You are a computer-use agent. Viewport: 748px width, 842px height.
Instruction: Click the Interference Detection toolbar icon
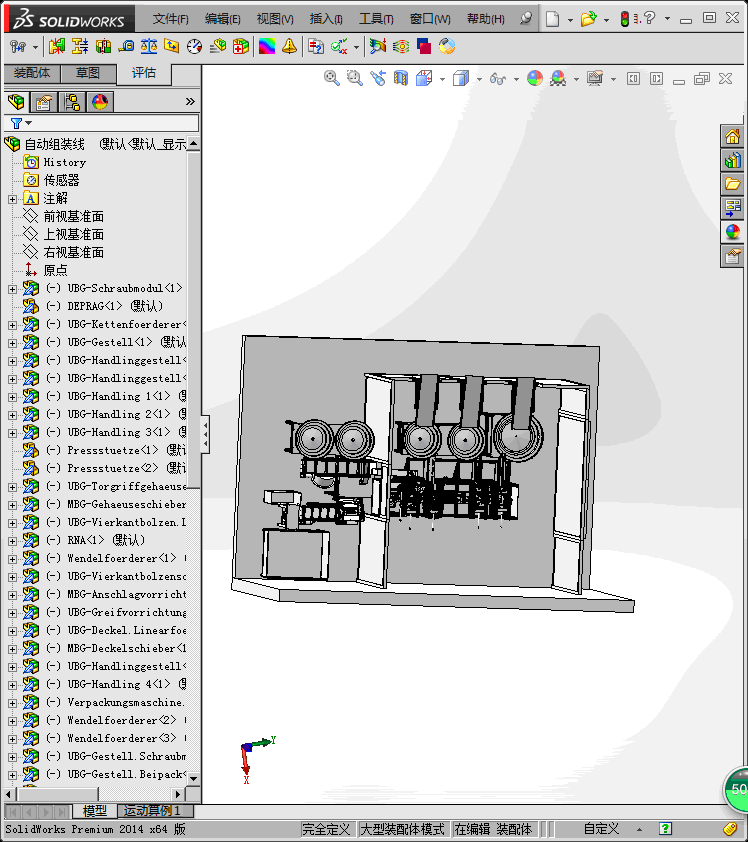(x=57, y=46)
